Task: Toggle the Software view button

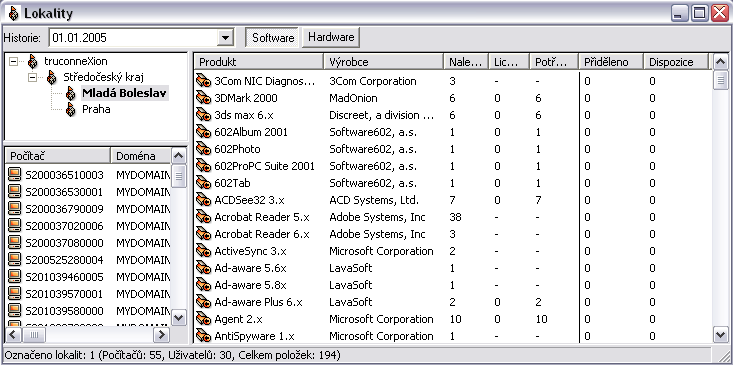Action: click(x=273, y=38)
